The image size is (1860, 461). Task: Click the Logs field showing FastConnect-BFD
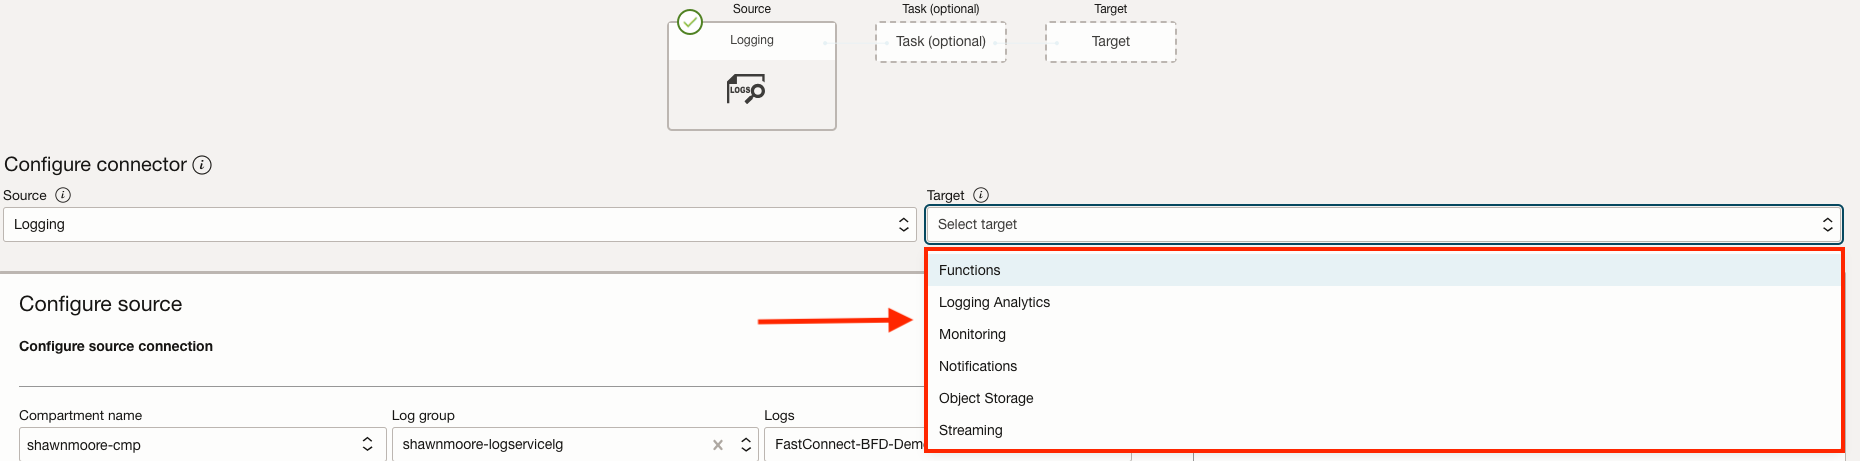click(x=846, y=445)
